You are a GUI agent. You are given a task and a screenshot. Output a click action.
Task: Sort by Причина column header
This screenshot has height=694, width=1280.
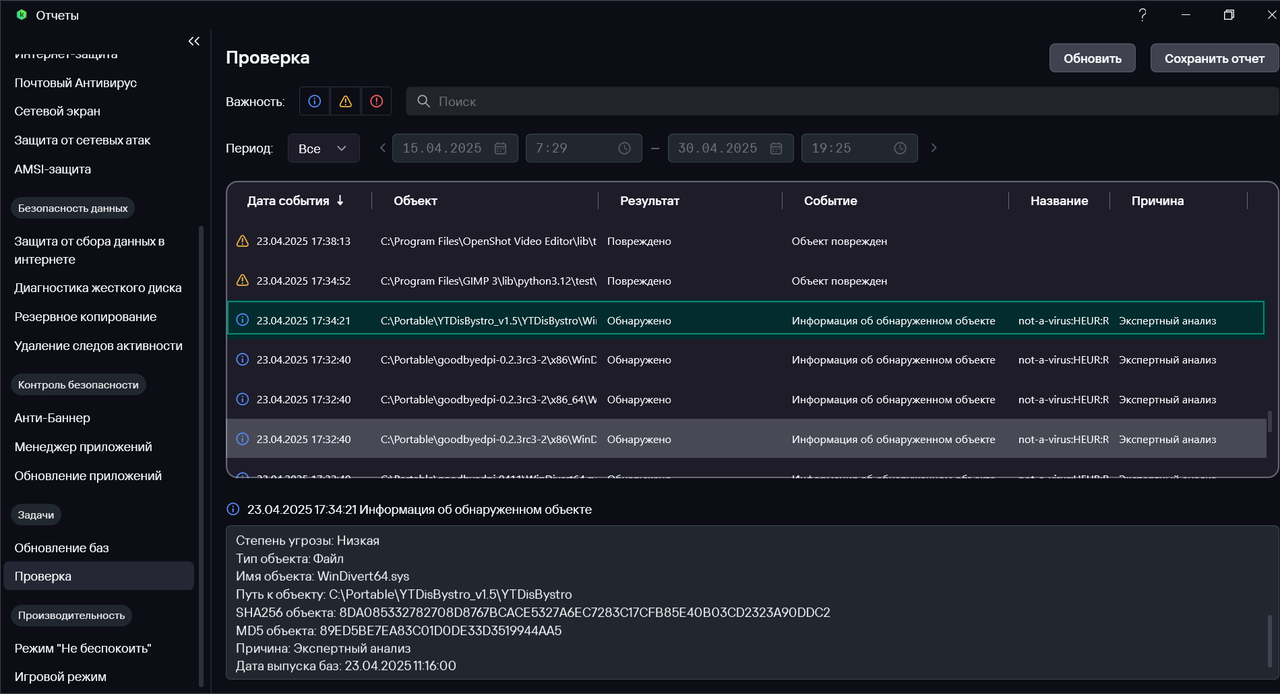(x=1157, y=200)
